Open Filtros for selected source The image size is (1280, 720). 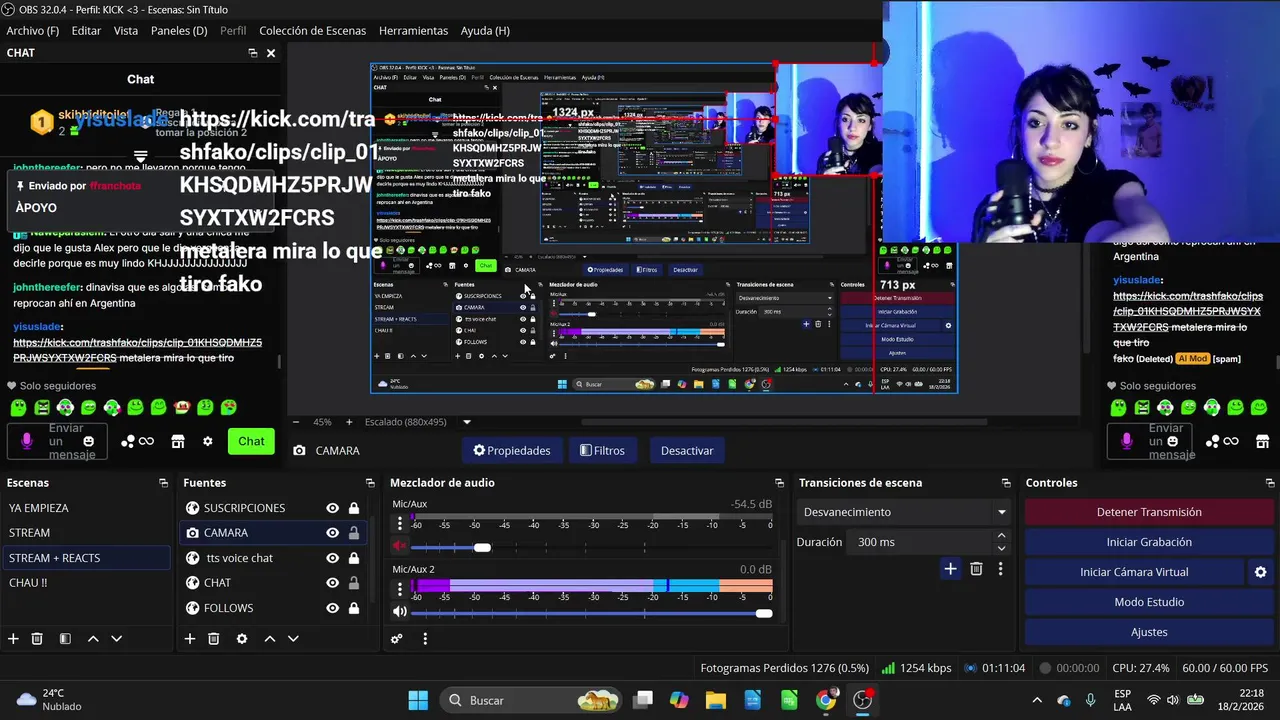602,451
